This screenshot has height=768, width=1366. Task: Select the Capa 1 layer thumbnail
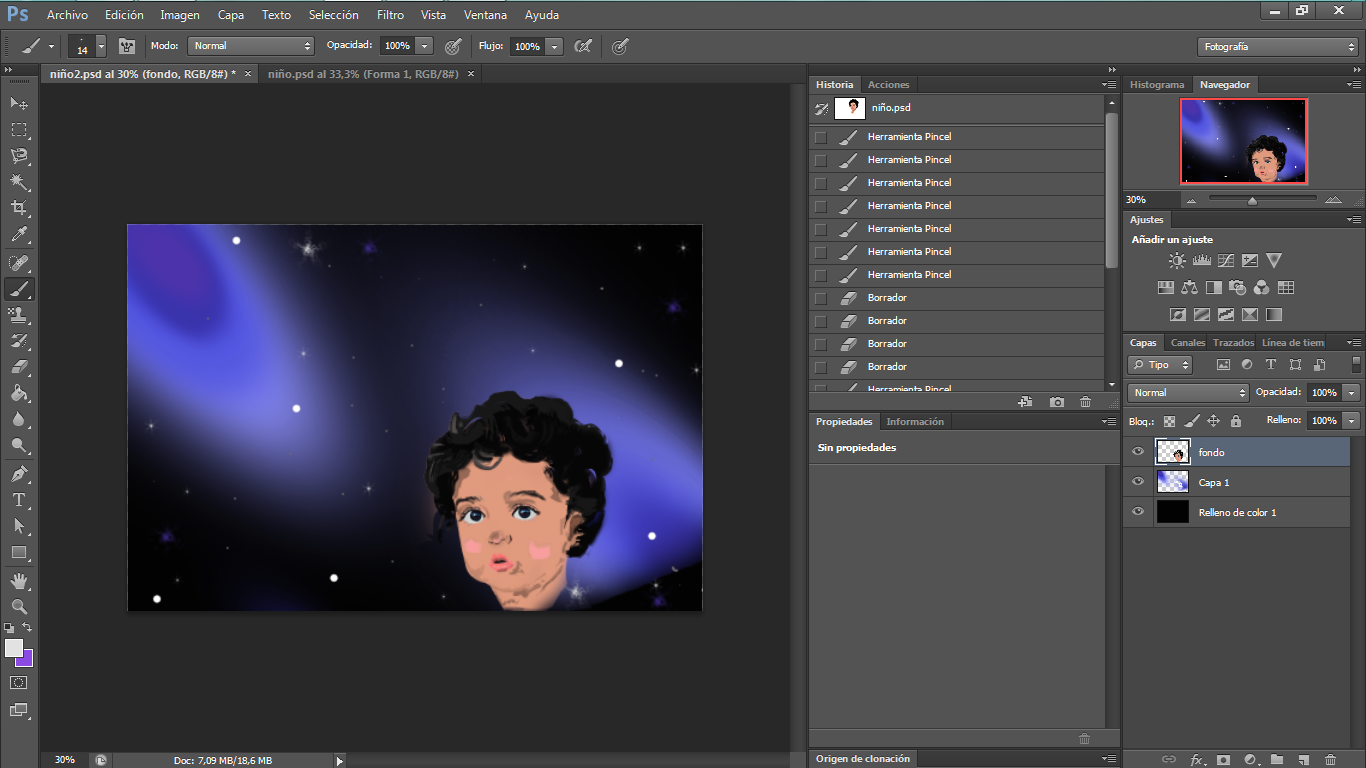click(x=1172, y=482)
